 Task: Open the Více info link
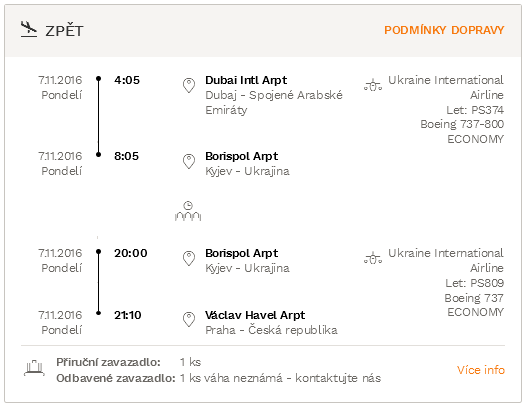pyautogui.click(x=481, y=370)
